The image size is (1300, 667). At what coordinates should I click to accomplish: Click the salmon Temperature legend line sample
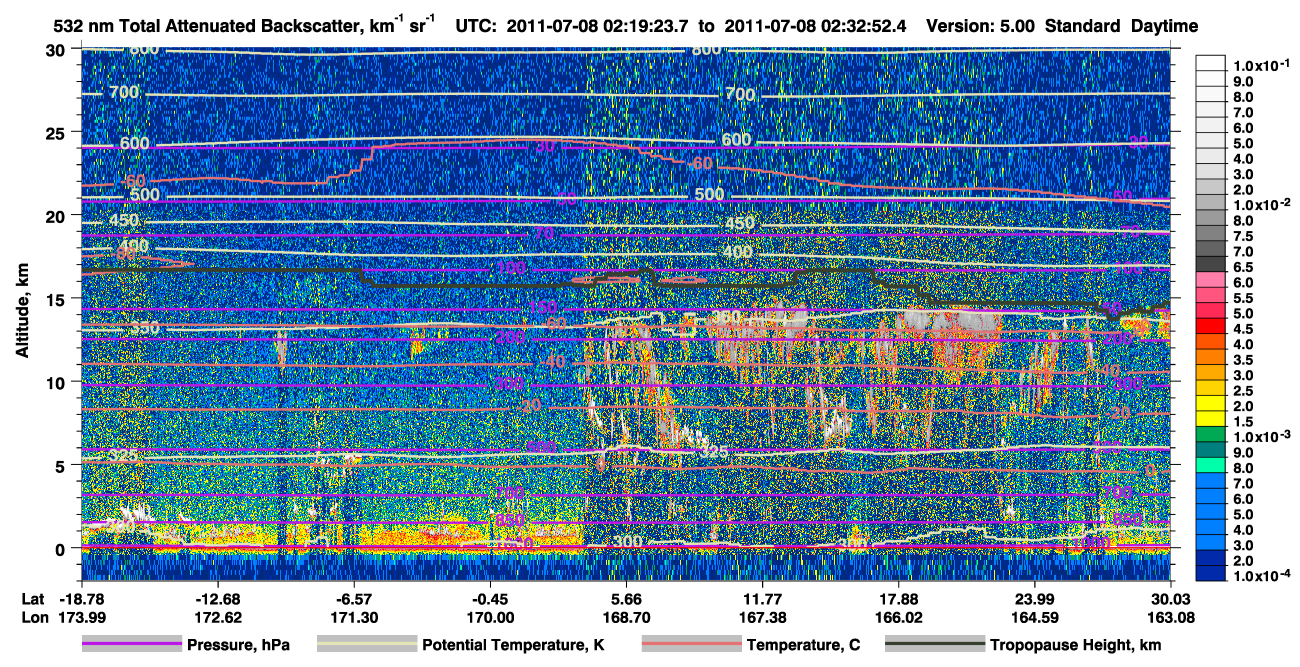[x=690, y=645]
